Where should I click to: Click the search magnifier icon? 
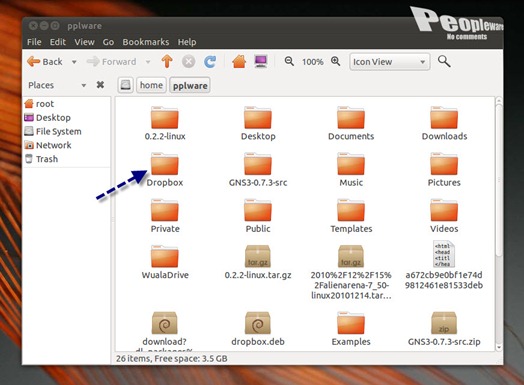[444, 61]
